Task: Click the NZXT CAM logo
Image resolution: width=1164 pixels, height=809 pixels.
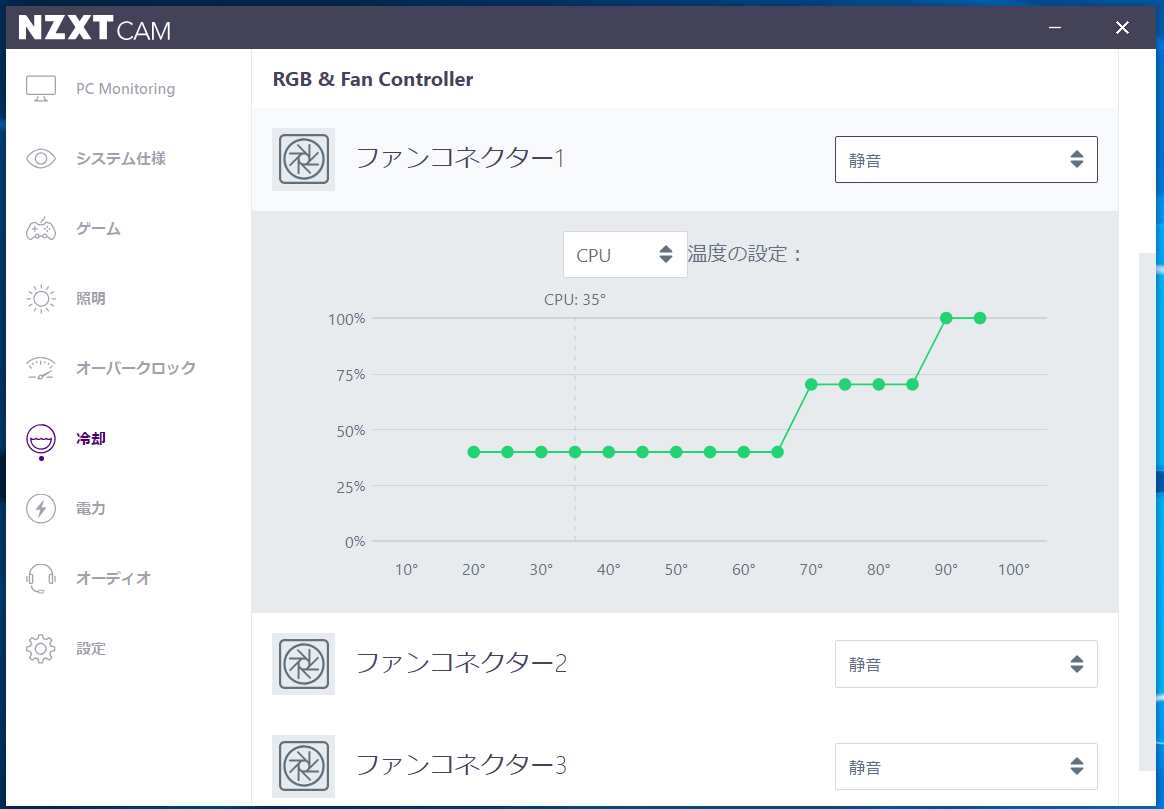Action: click(94, 28)
